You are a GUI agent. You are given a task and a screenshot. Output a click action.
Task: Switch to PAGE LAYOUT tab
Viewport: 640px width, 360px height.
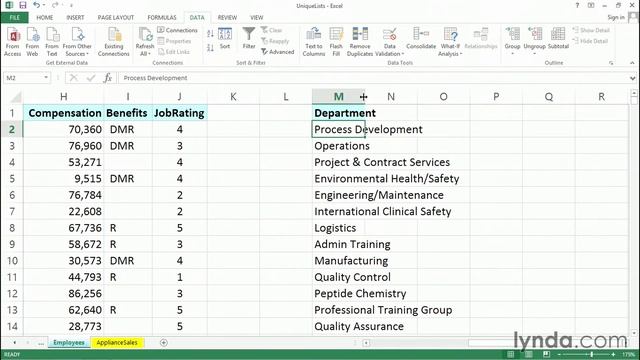116,18
